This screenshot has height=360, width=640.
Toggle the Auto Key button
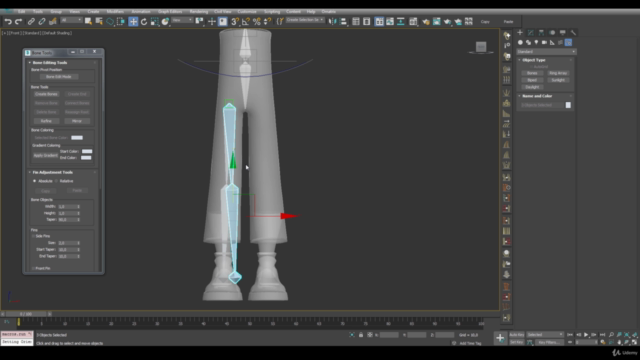517,335
